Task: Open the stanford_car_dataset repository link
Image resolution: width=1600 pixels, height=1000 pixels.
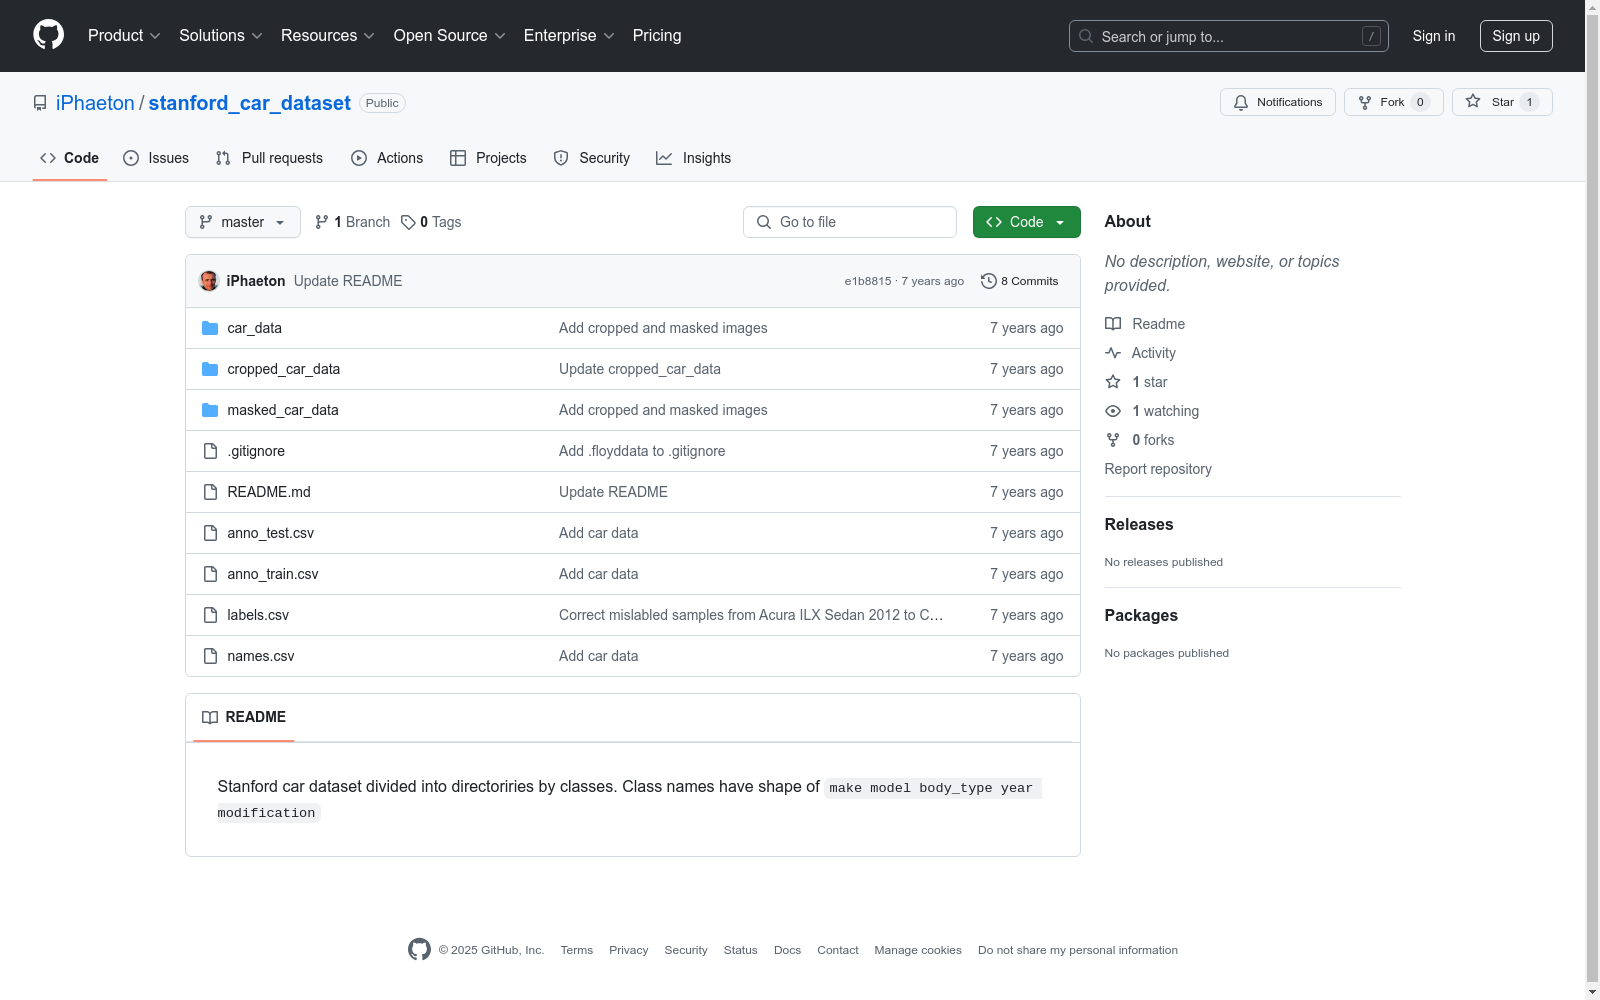Action: click(250, 103)
